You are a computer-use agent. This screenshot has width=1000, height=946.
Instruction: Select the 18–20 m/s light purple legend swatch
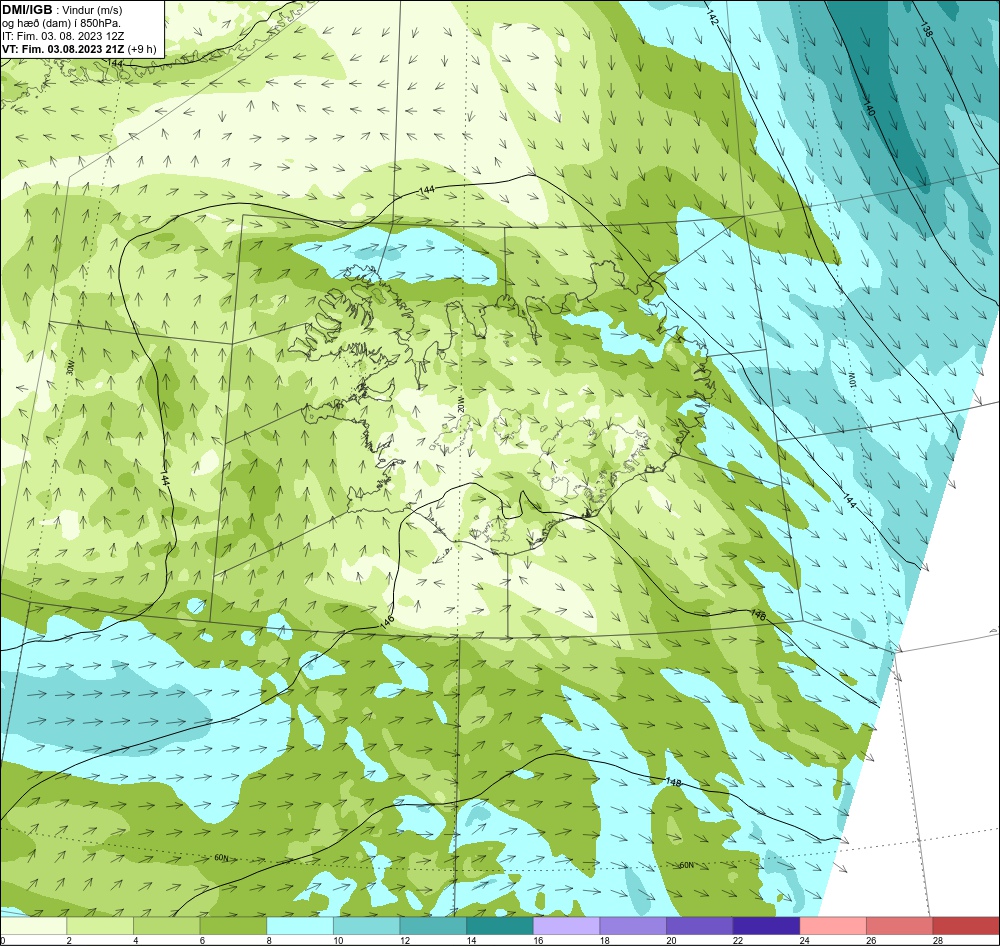633,926
